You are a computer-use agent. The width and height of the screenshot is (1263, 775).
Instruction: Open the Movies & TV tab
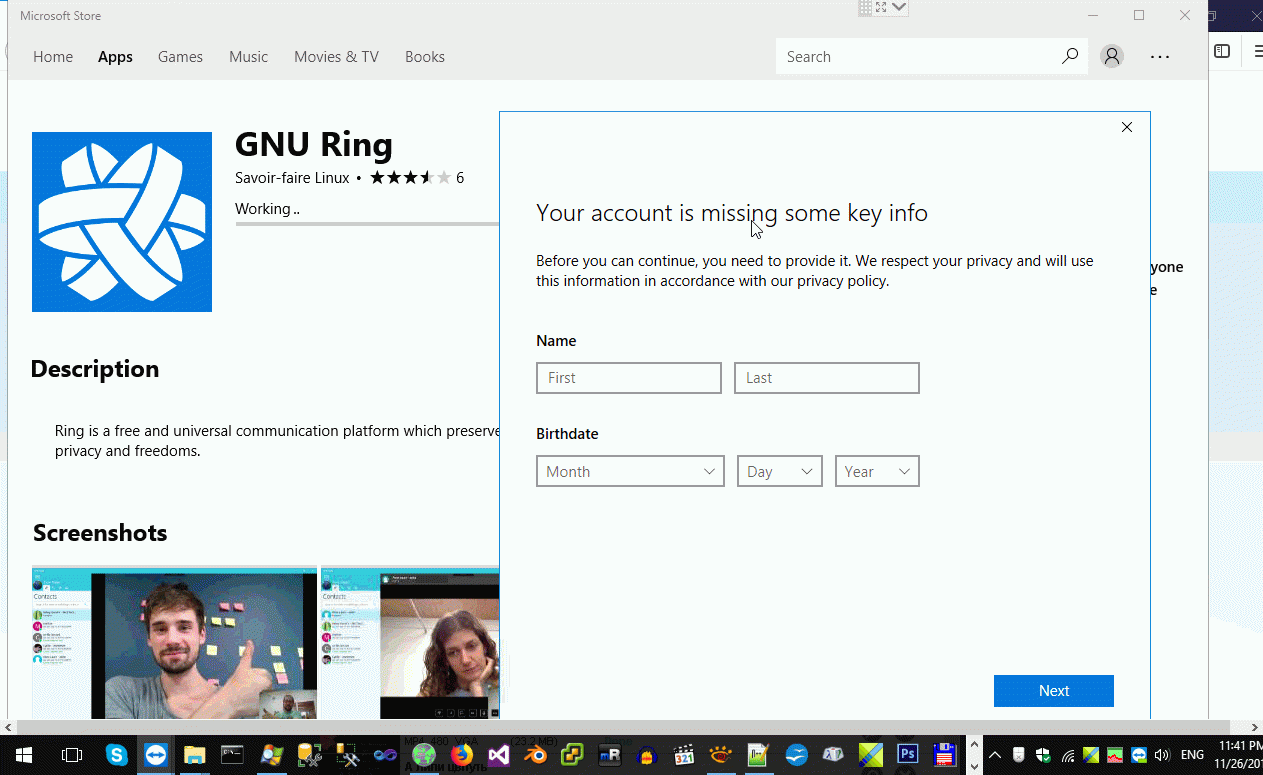point(336,57)
